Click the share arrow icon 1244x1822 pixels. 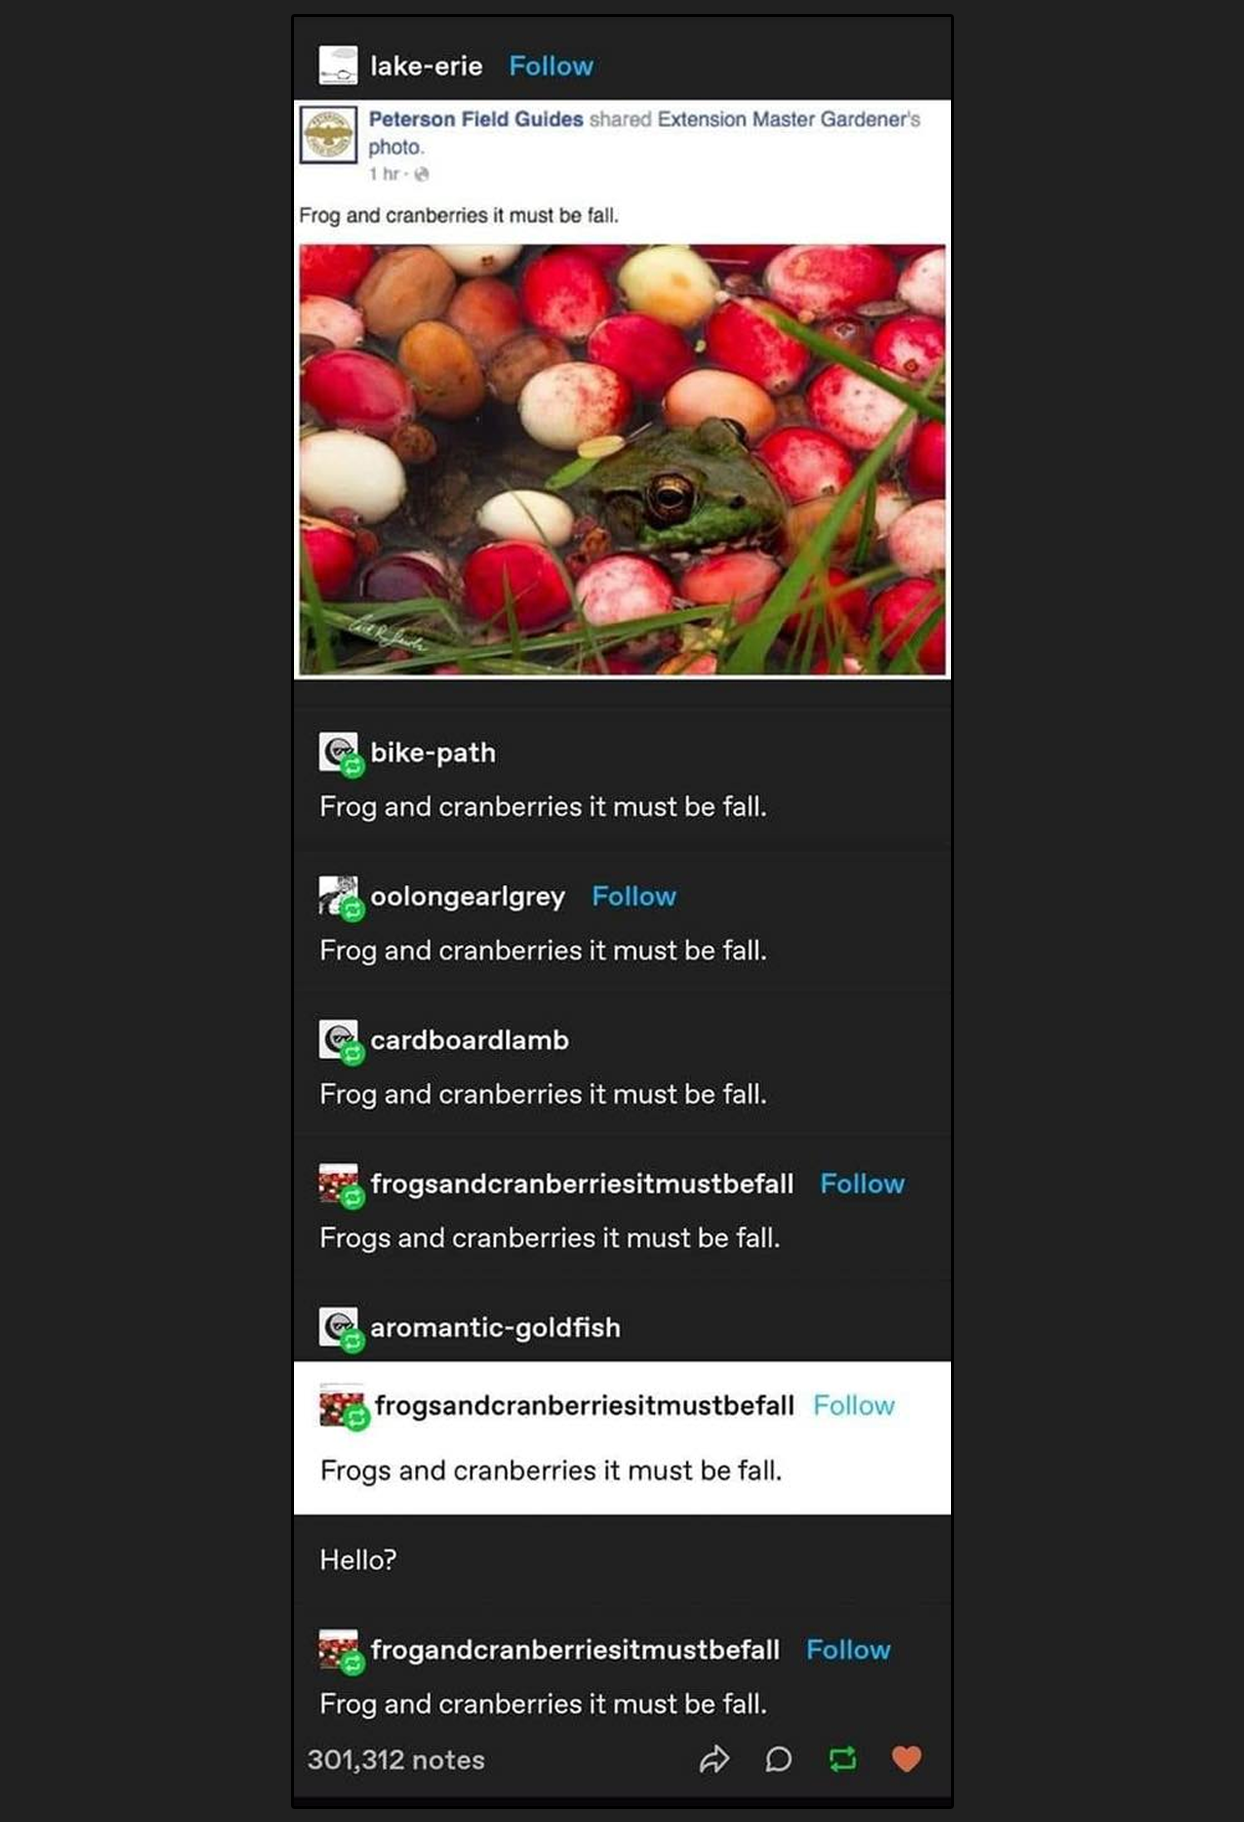714,1759
